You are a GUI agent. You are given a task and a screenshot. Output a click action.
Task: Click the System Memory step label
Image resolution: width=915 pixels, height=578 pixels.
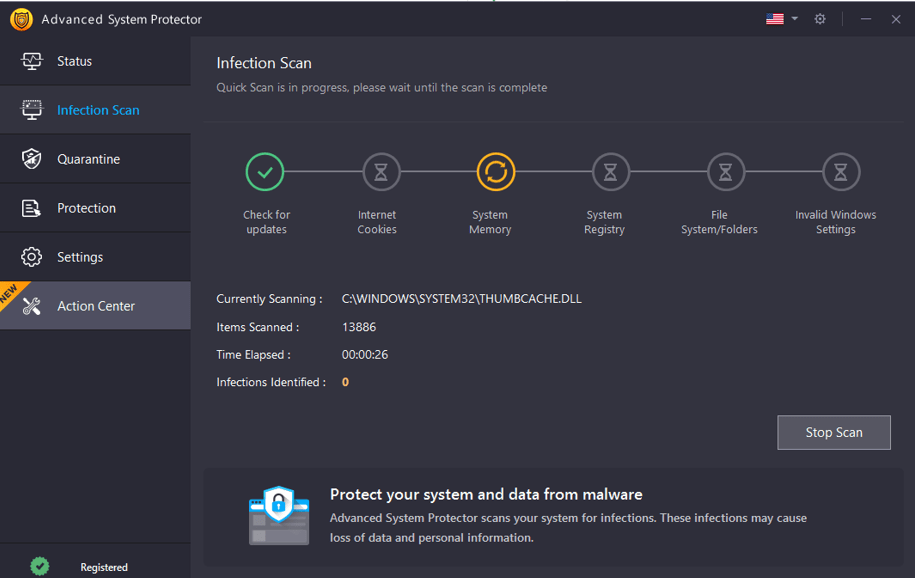490,222
